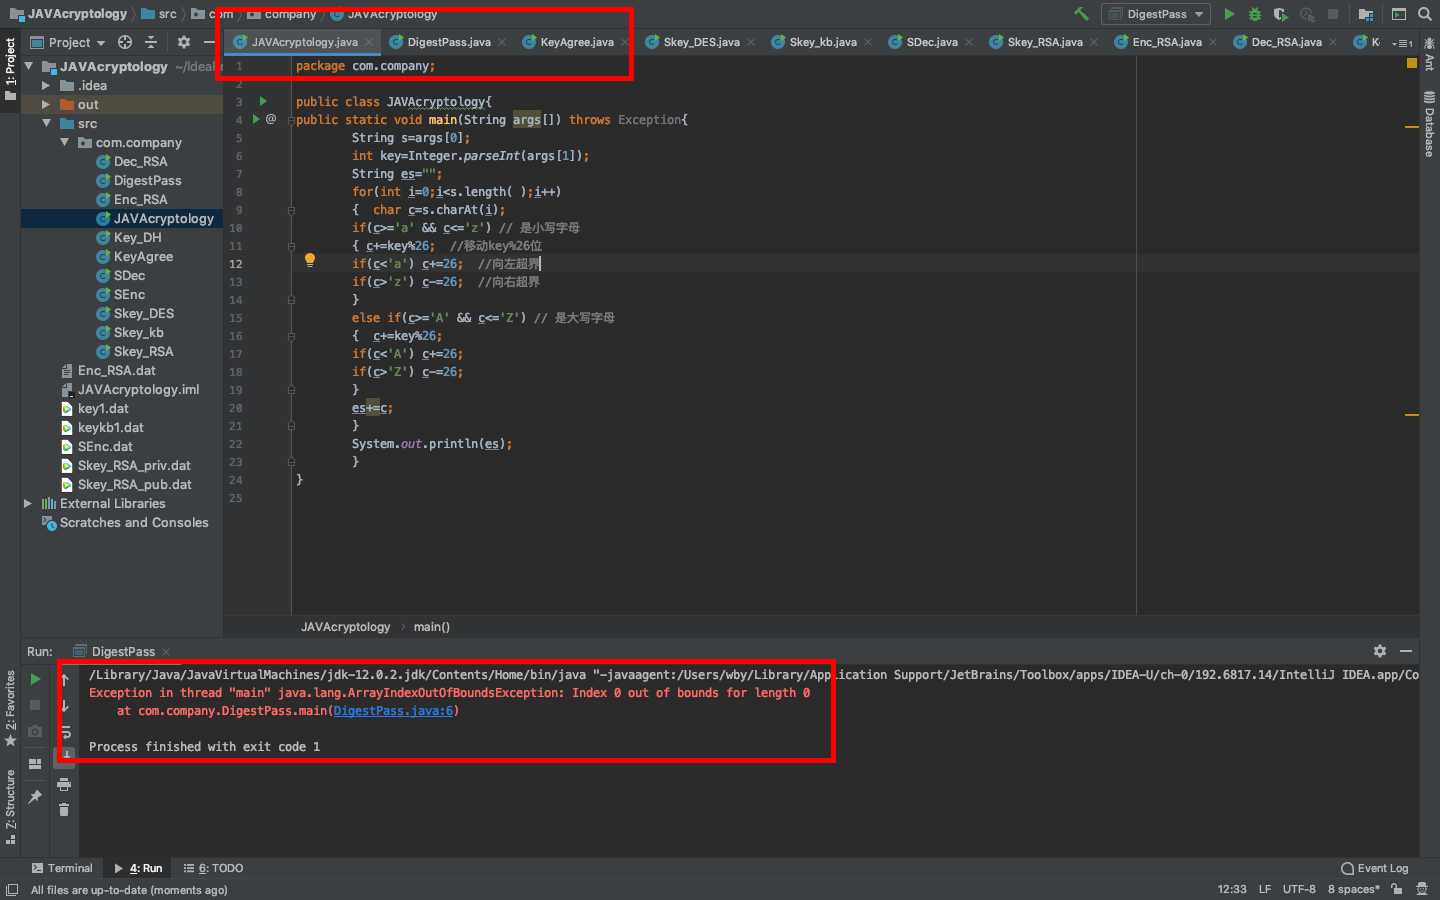Click the main() breadcrumb below the editor
1440x900 pixels.
pos(431,627)
